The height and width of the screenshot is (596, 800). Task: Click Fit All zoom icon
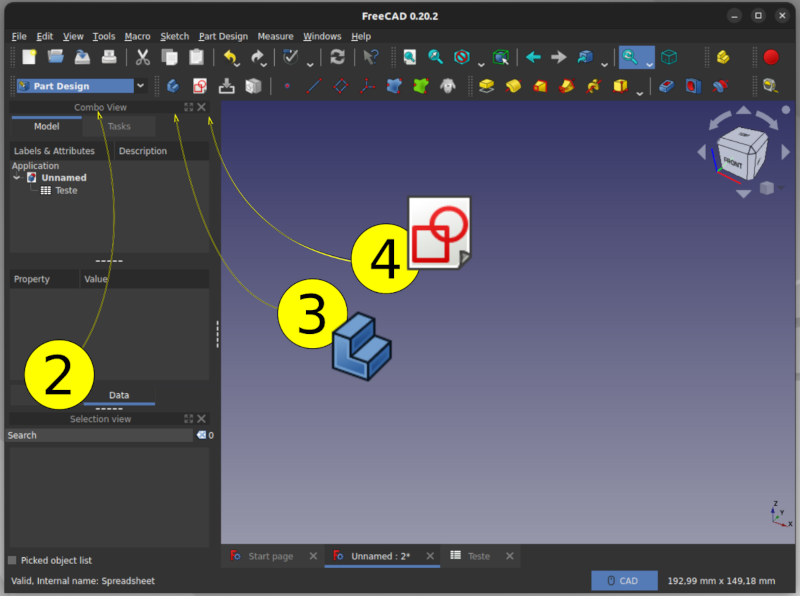point(410,57)
